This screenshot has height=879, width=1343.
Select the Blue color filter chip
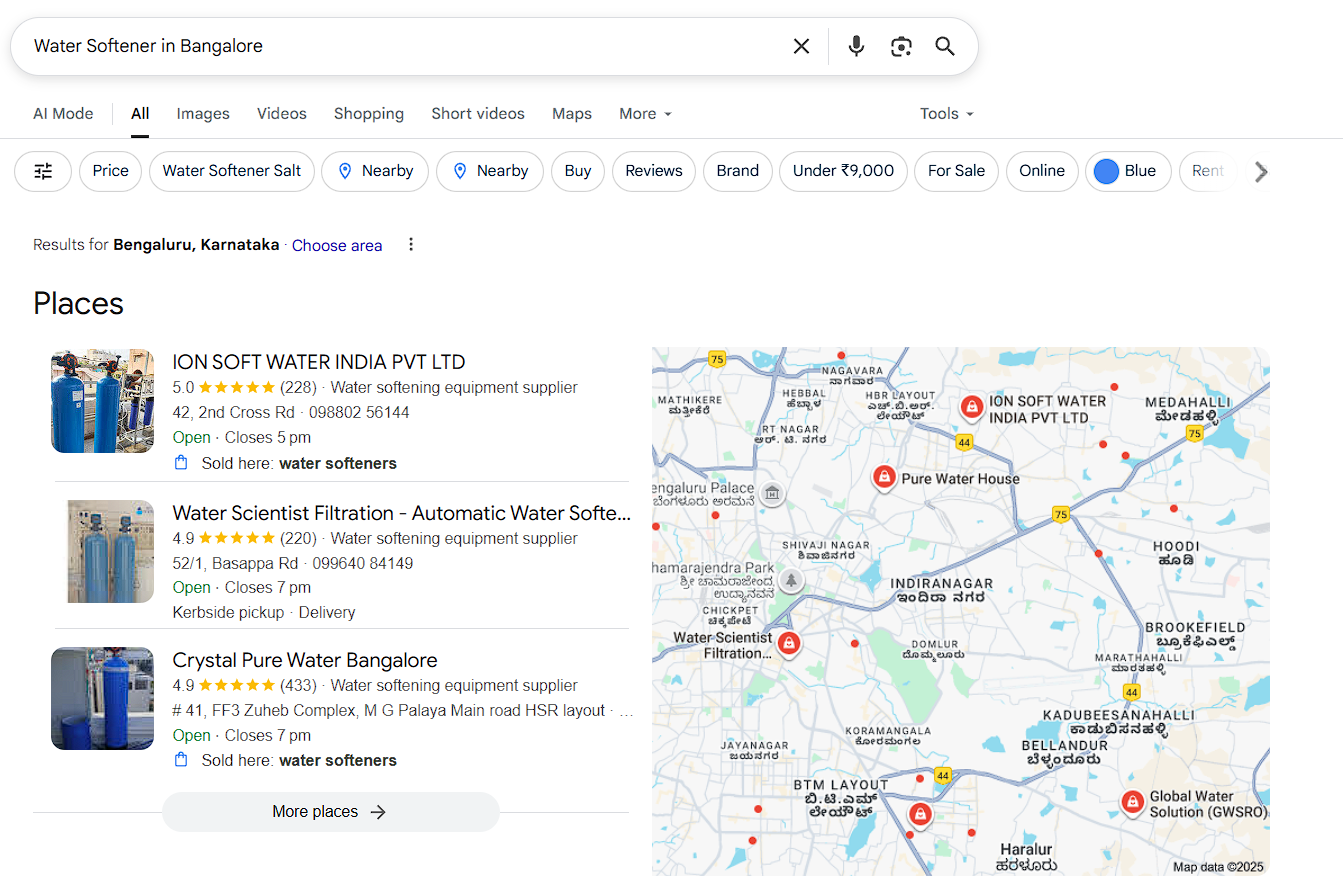1127,171
